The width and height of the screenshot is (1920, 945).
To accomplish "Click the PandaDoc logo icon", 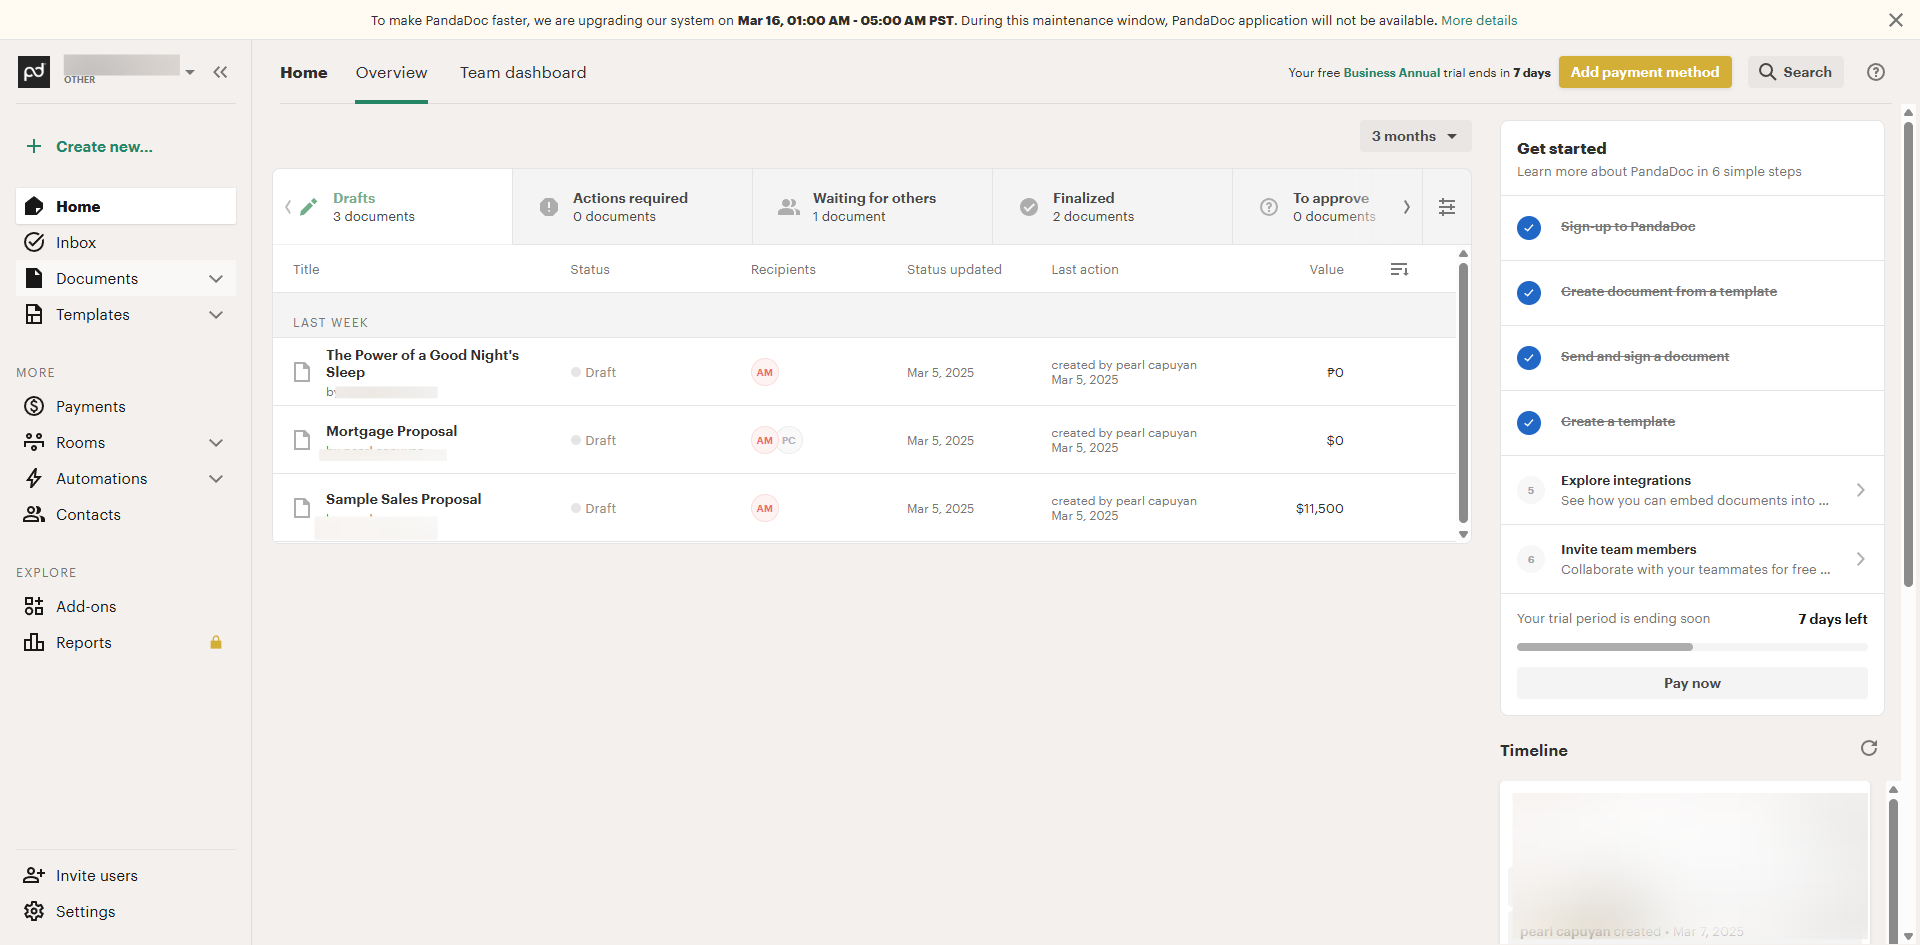I will tap(34, 72).
